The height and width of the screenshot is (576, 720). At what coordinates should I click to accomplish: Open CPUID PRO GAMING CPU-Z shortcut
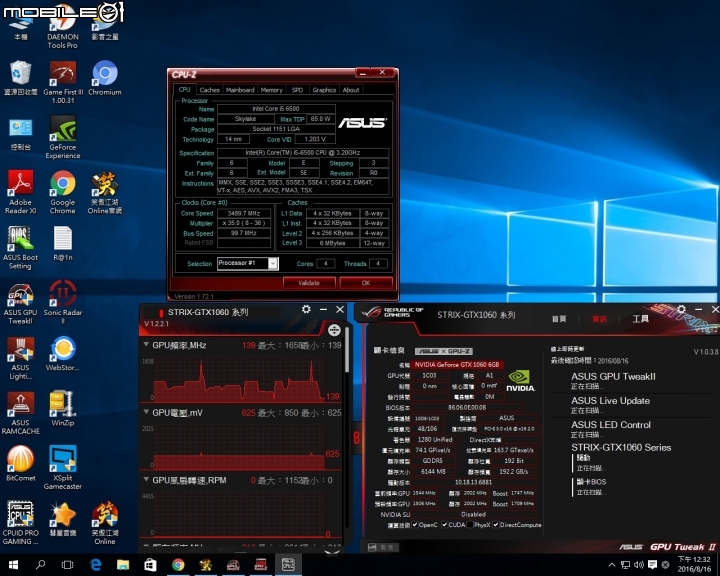(x=20, y=523)
